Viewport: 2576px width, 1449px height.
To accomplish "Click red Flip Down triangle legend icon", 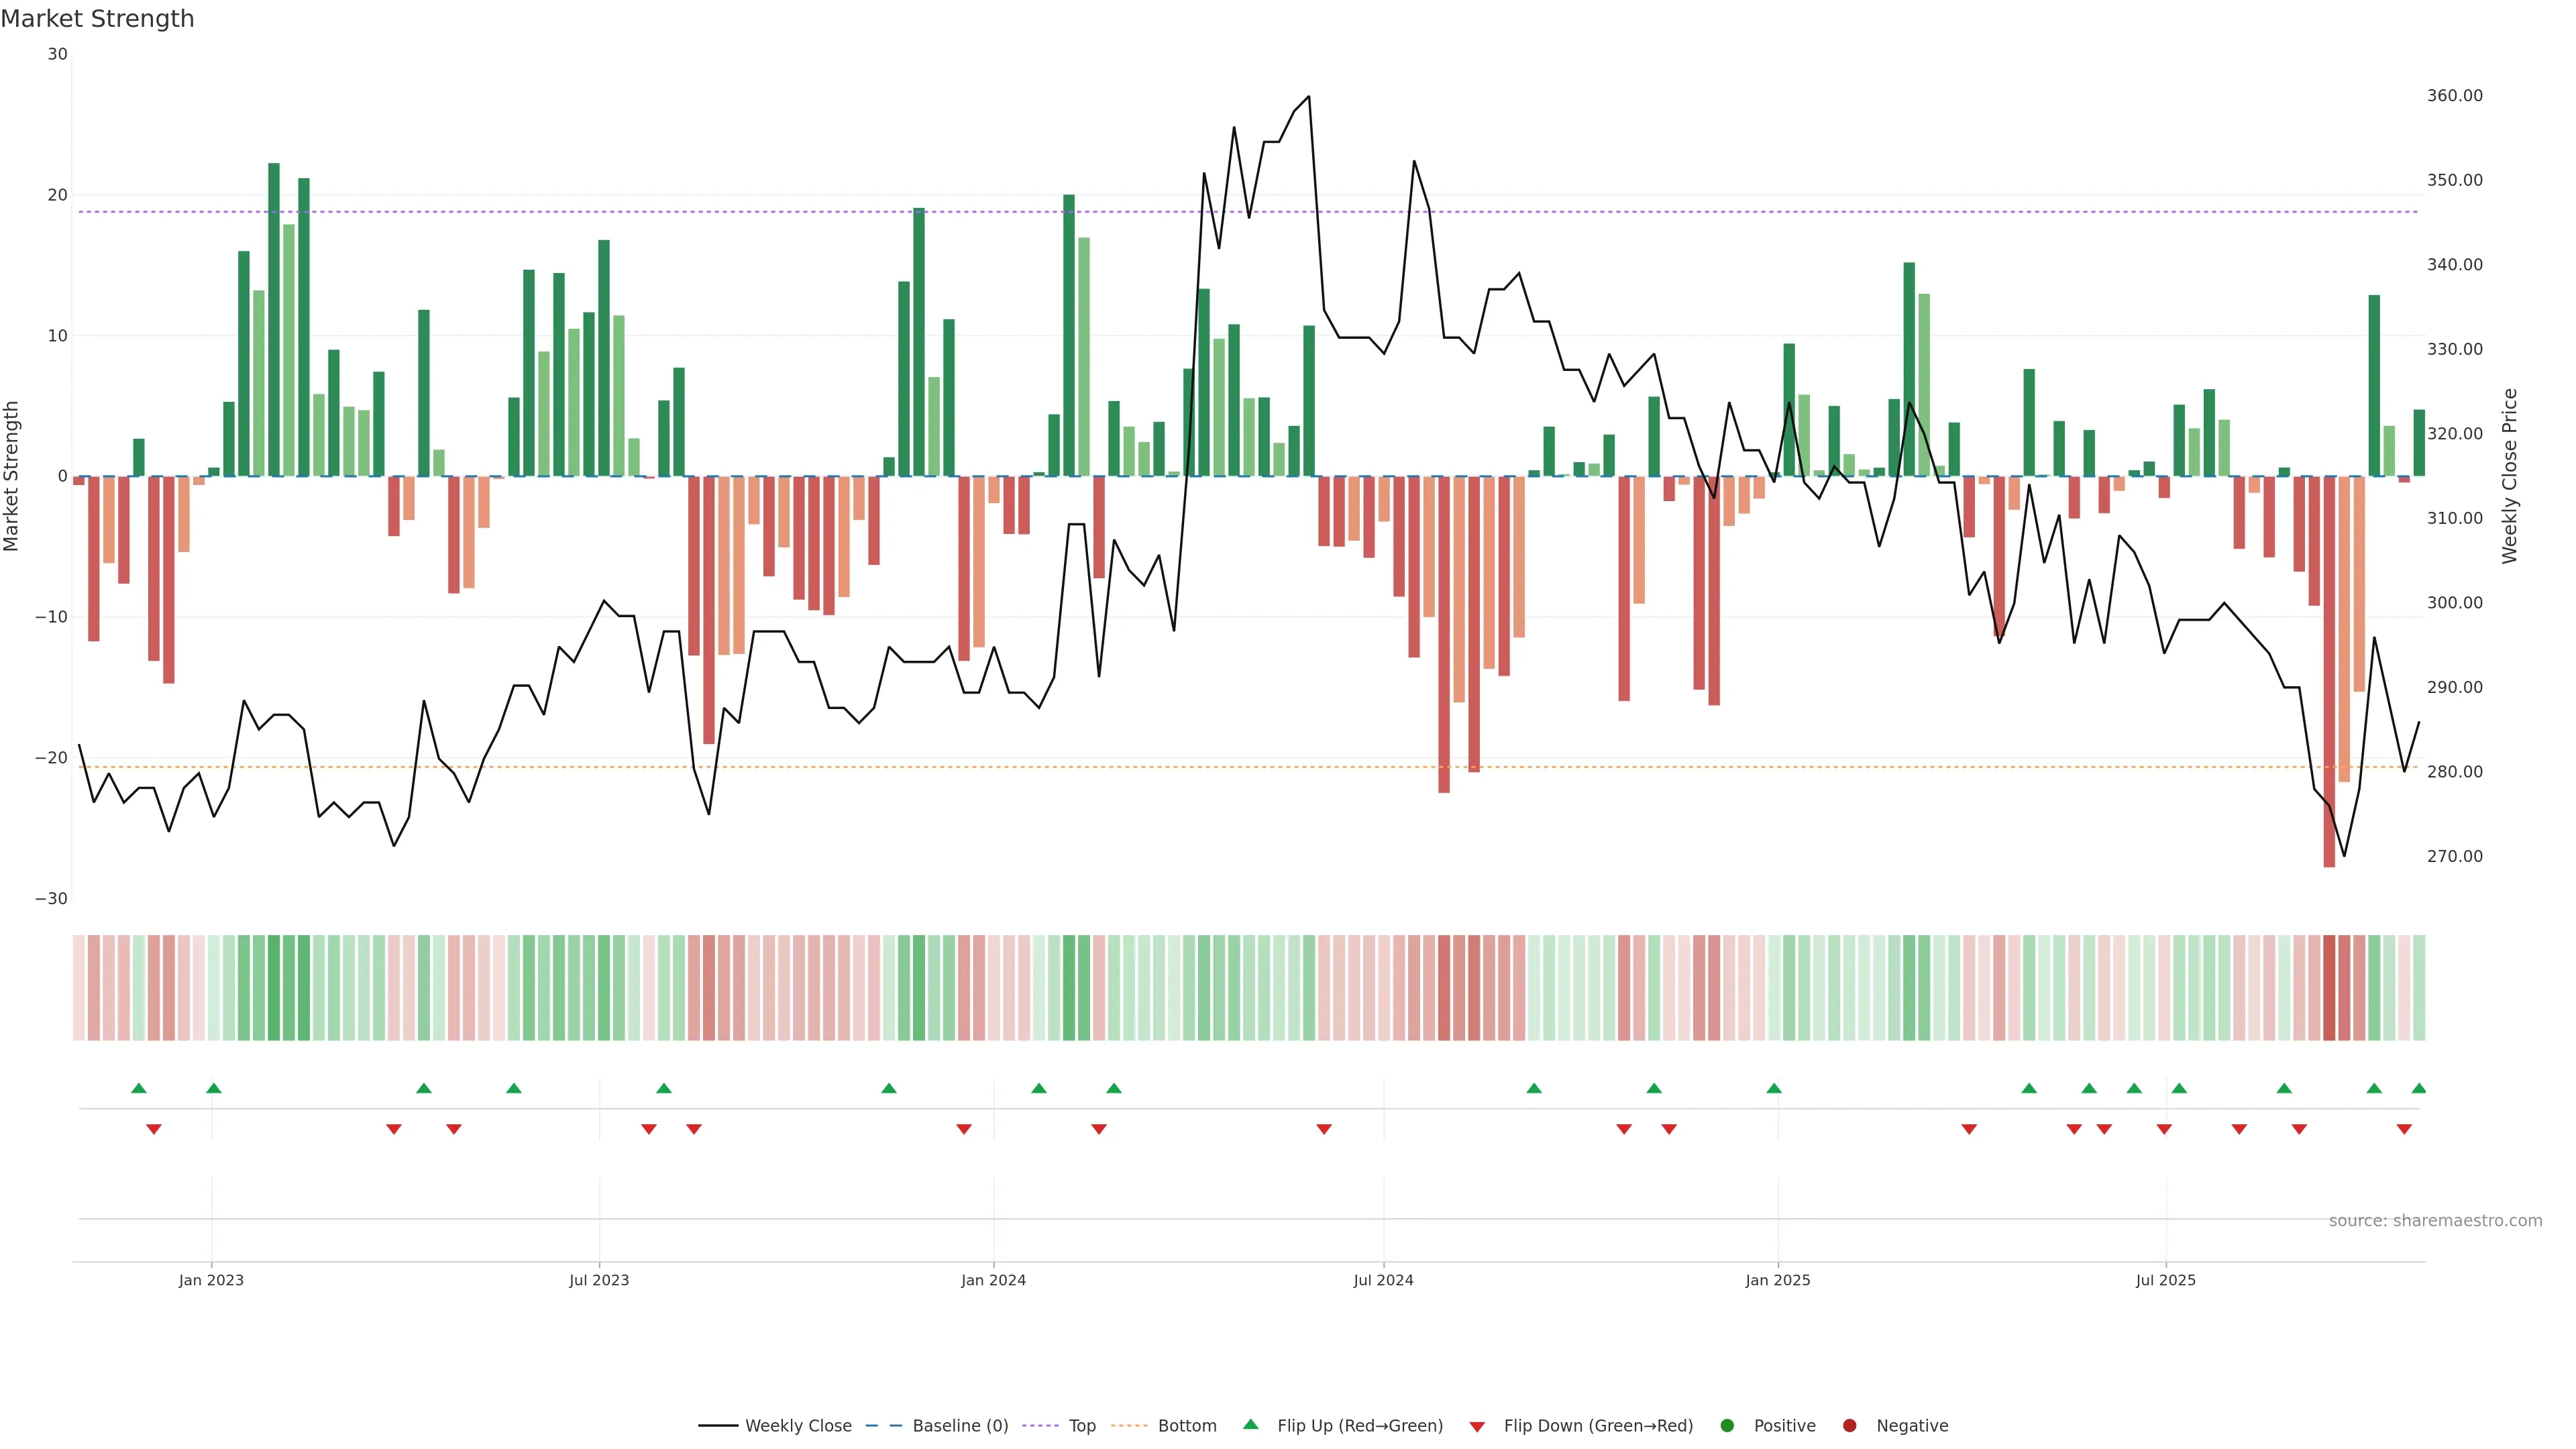I will point(1477,1426).
